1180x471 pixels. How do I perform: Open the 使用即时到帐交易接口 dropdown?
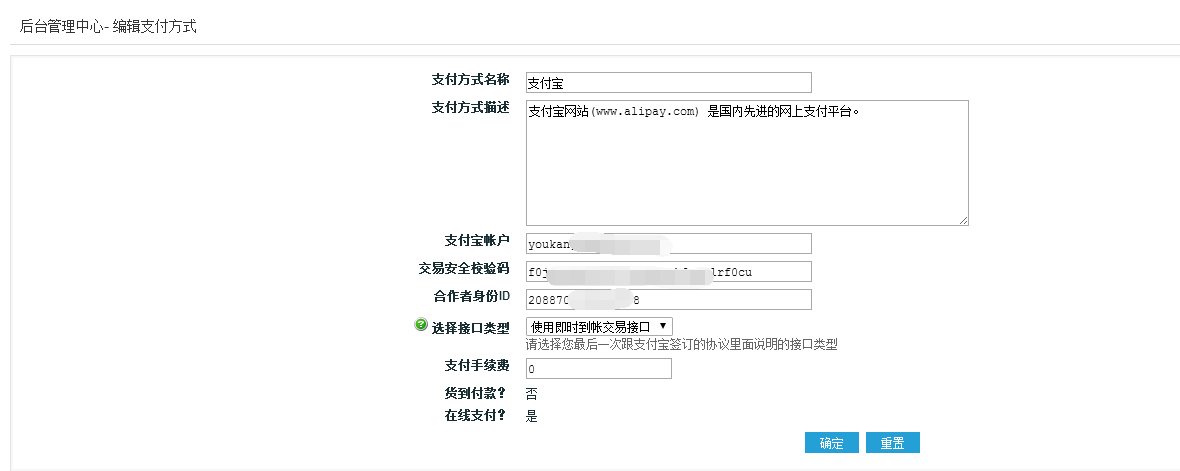tap(599, 327)
